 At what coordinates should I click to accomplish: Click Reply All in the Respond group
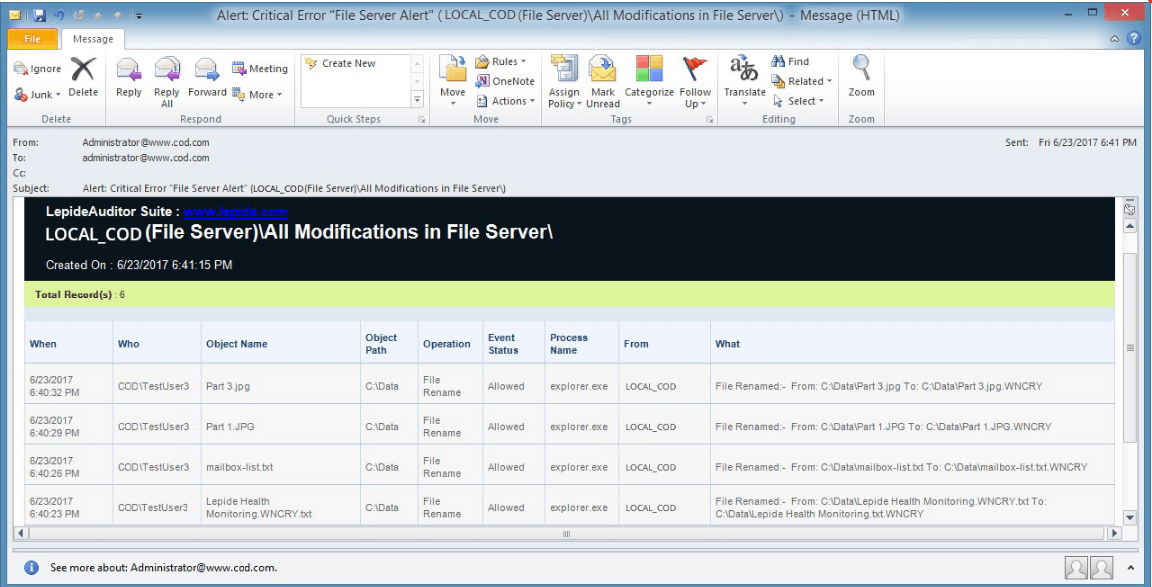(167, 82)
